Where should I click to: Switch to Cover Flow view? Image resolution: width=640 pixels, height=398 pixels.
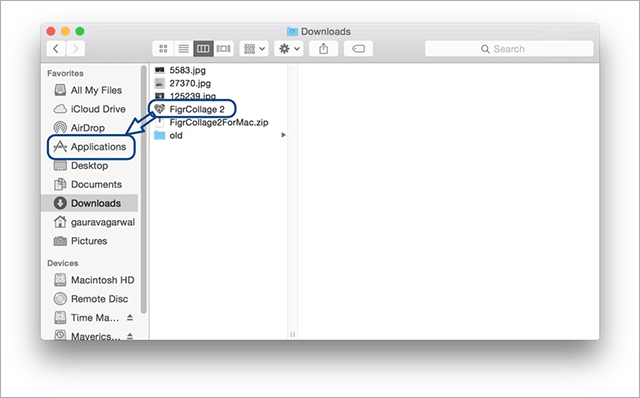(223, 49)
